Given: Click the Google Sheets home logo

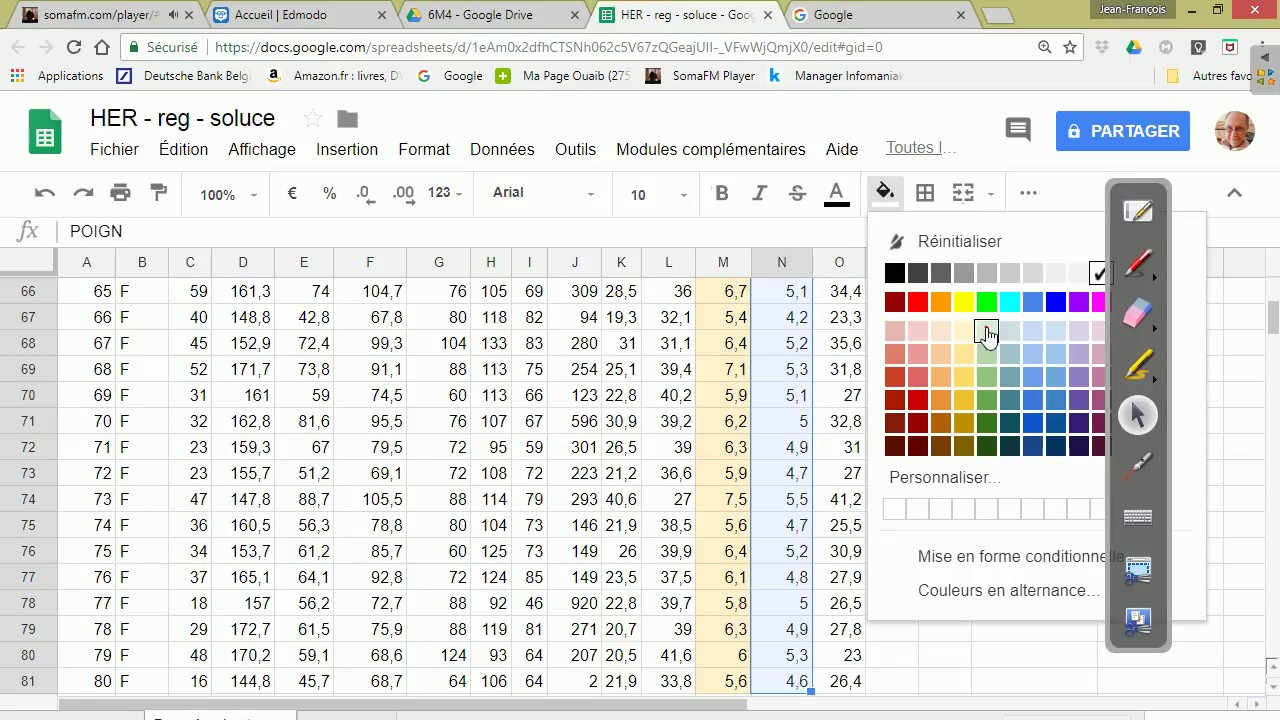Looking at the screenshot, I should click(44, 131).
